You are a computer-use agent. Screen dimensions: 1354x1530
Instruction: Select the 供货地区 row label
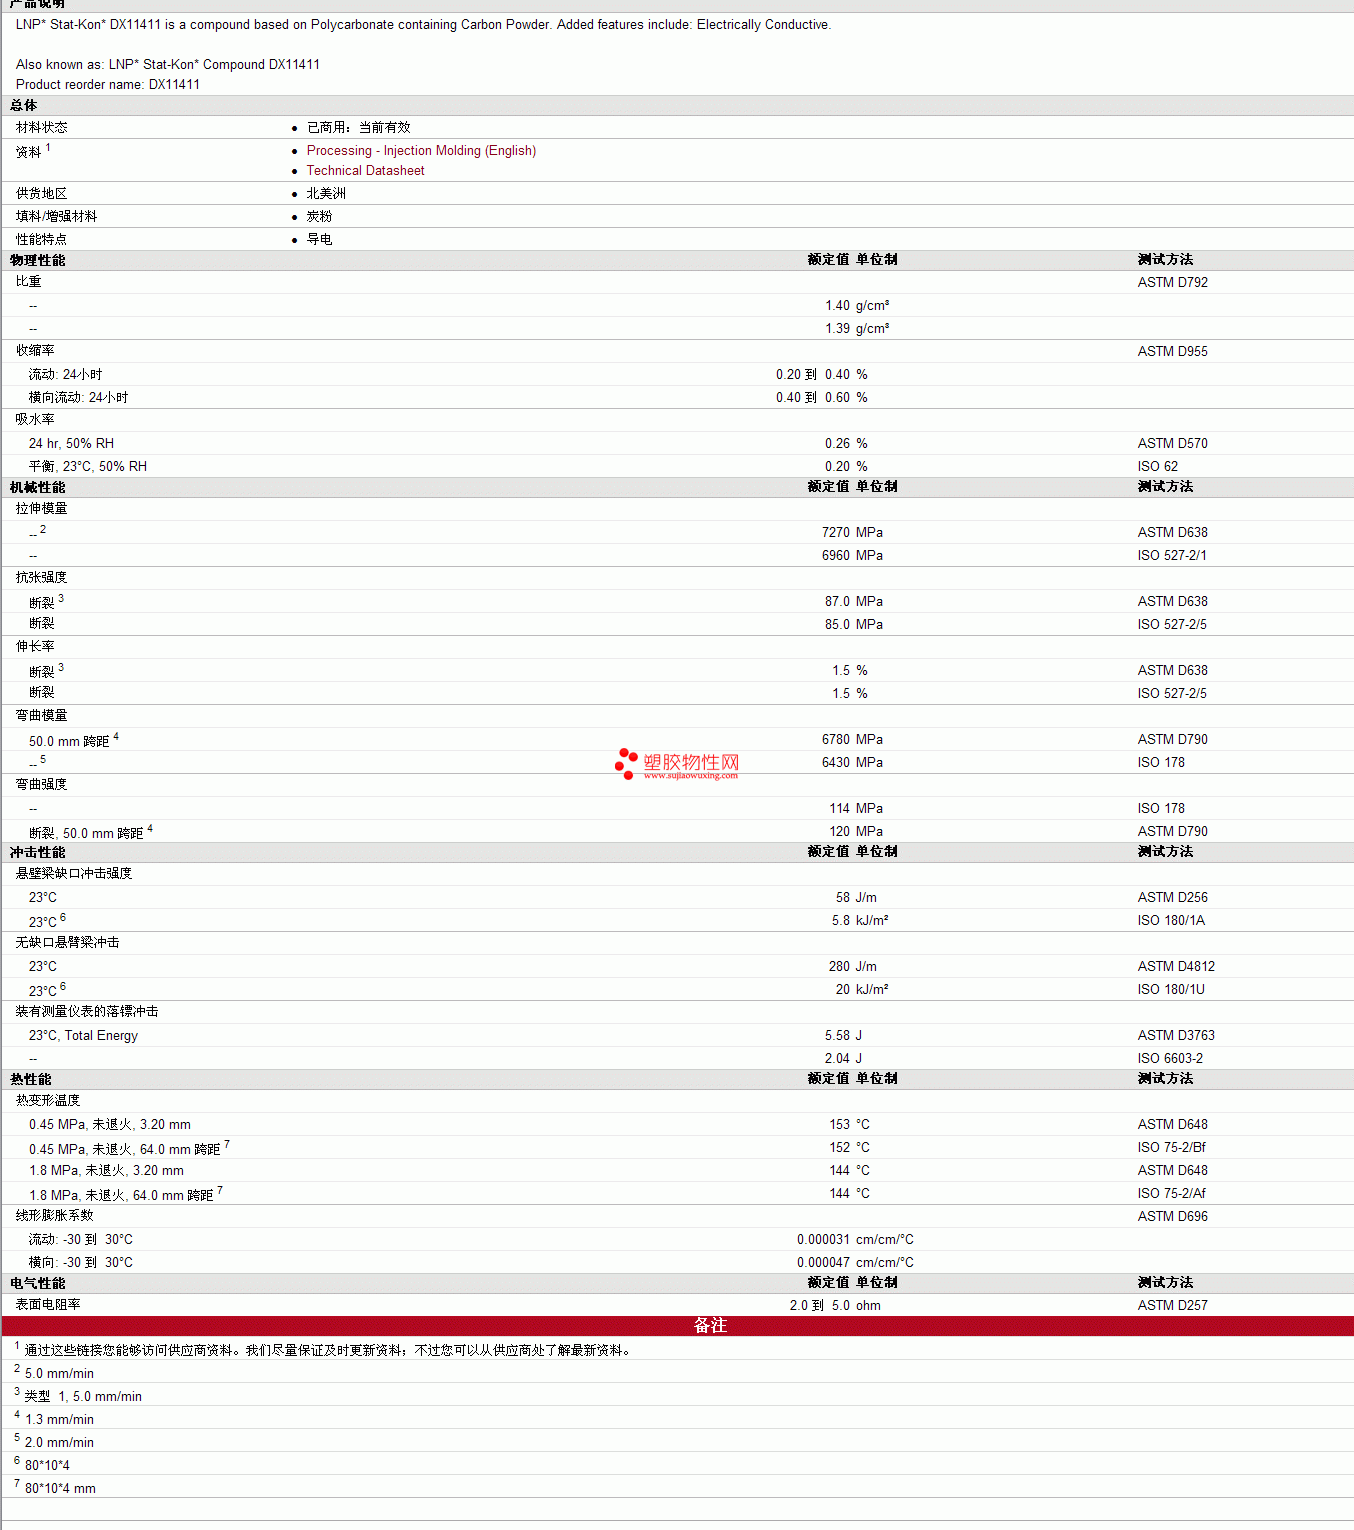pyautogui.click(x=42, y=194)
